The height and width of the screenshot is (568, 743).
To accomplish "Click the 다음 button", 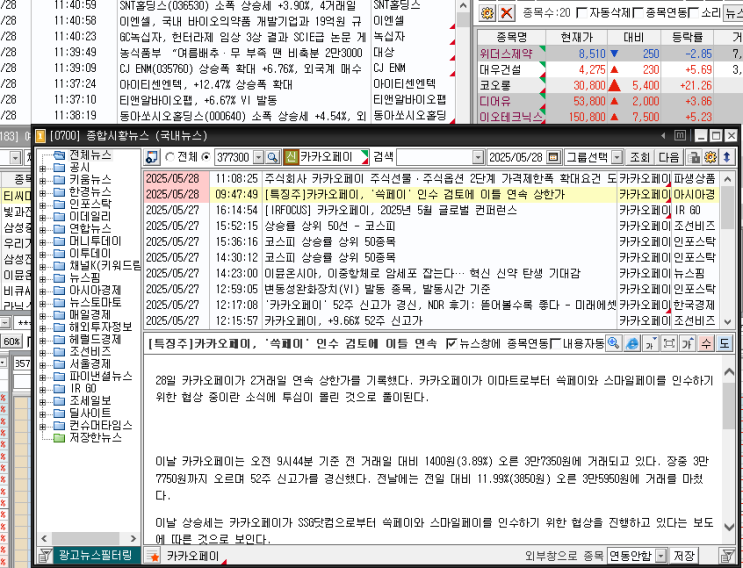I will pyautogui.click(x=669, y=157).
